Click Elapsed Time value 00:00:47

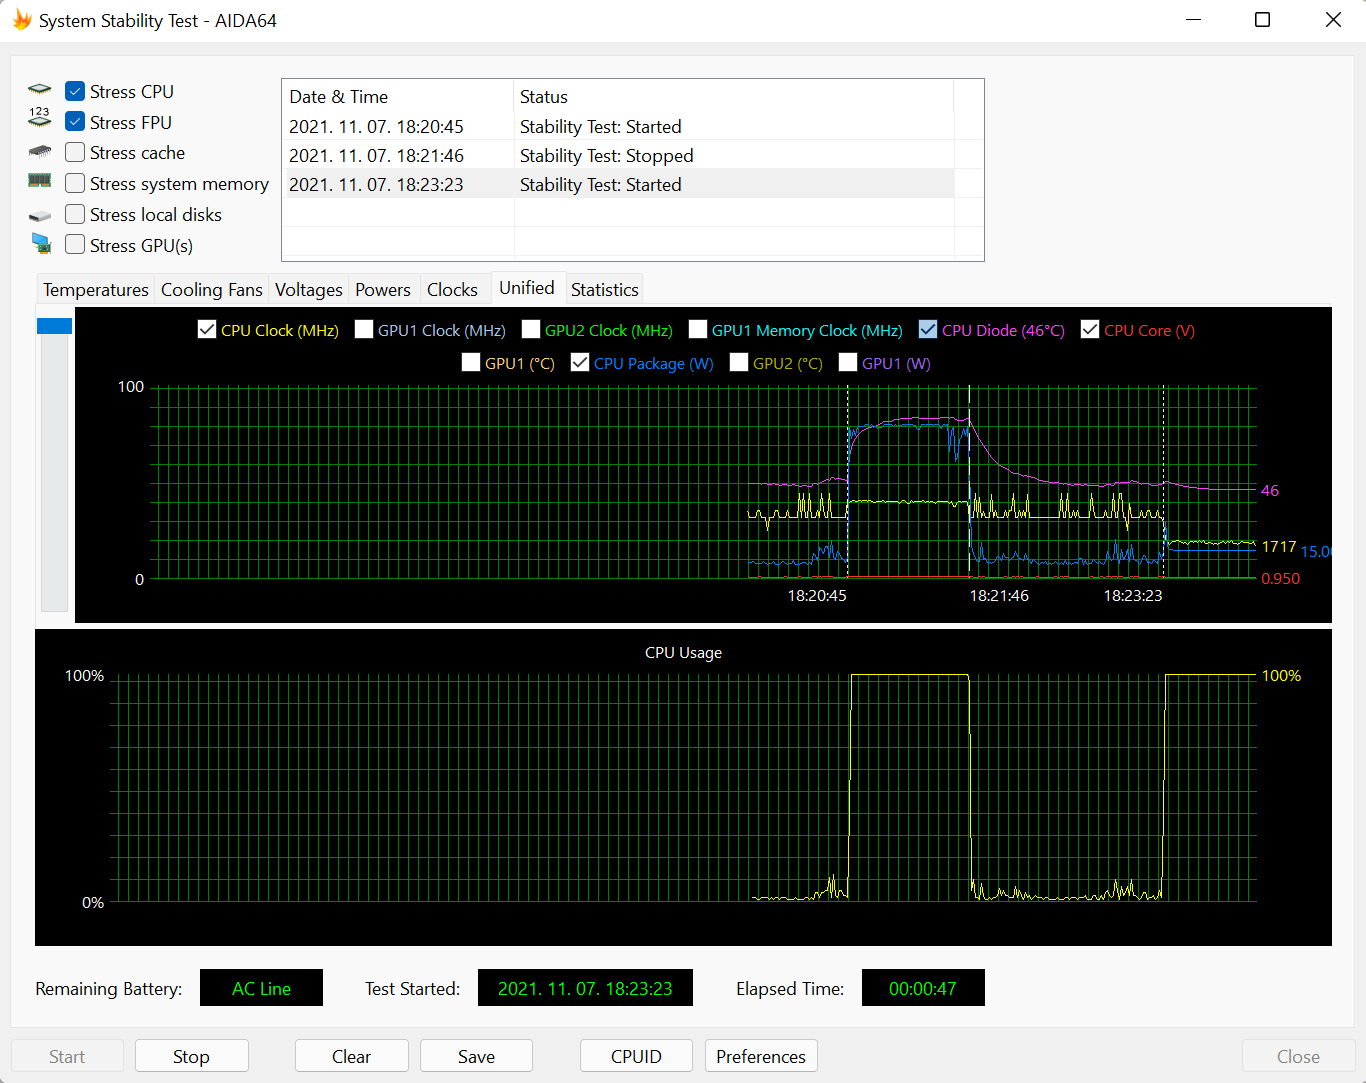click(923, 988)
